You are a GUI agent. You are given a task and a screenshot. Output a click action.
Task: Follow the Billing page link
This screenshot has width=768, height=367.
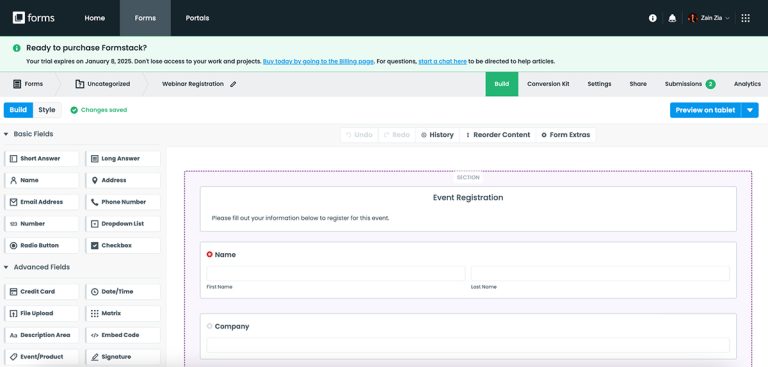point(318,62)
